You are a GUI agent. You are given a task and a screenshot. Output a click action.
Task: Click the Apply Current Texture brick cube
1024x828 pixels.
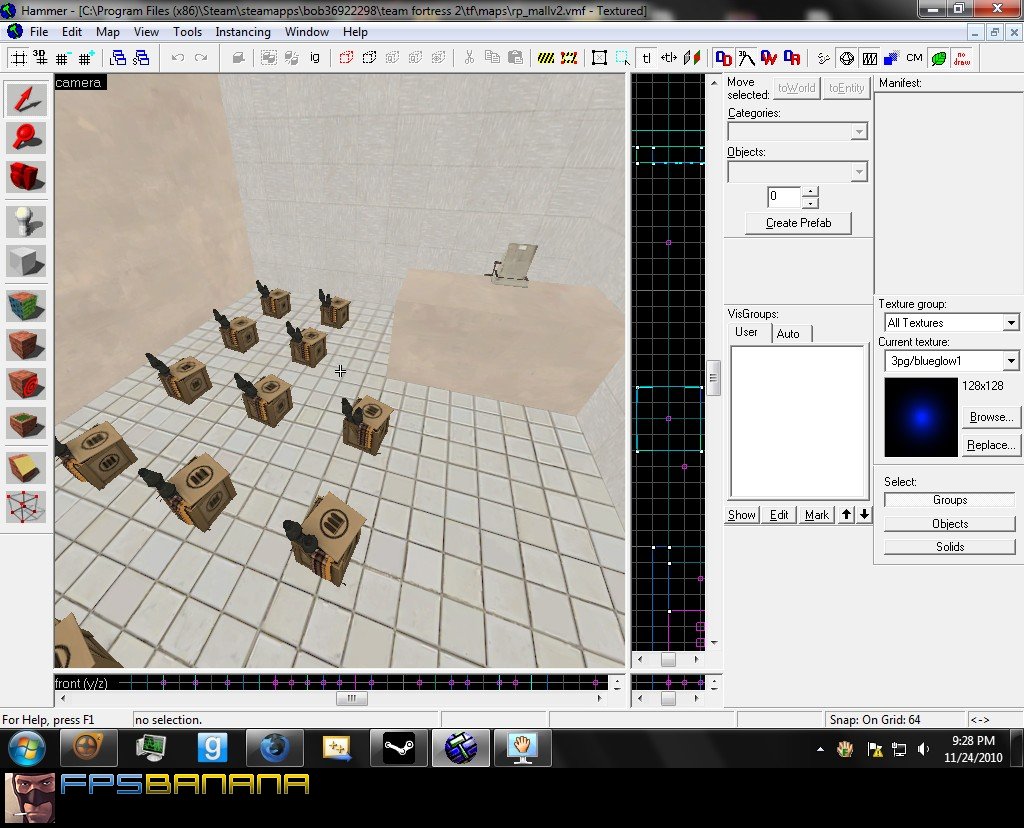click(x=26, y=345)
